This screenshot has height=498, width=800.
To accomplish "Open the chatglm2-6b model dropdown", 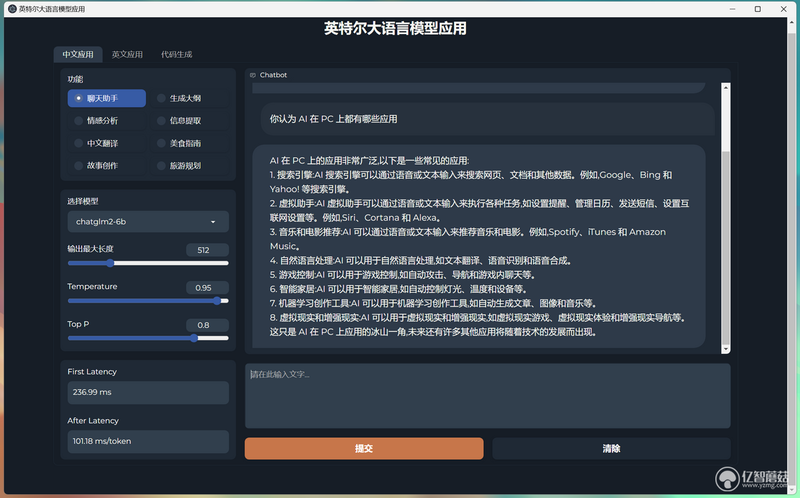I will point(148,222).
